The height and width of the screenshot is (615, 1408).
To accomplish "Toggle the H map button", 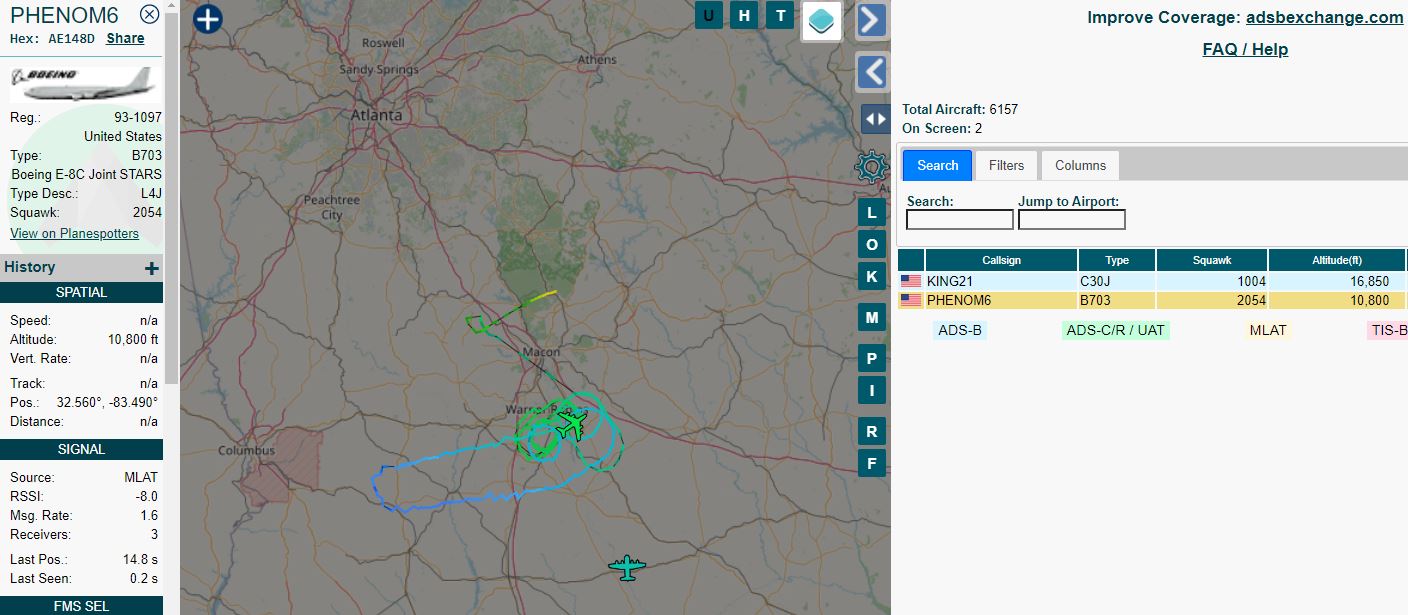I will click(x=744, y=15).
